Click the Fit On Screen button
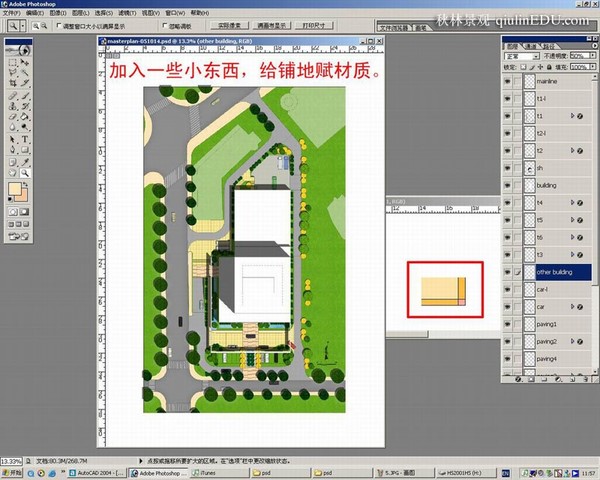 pos(272,26)
